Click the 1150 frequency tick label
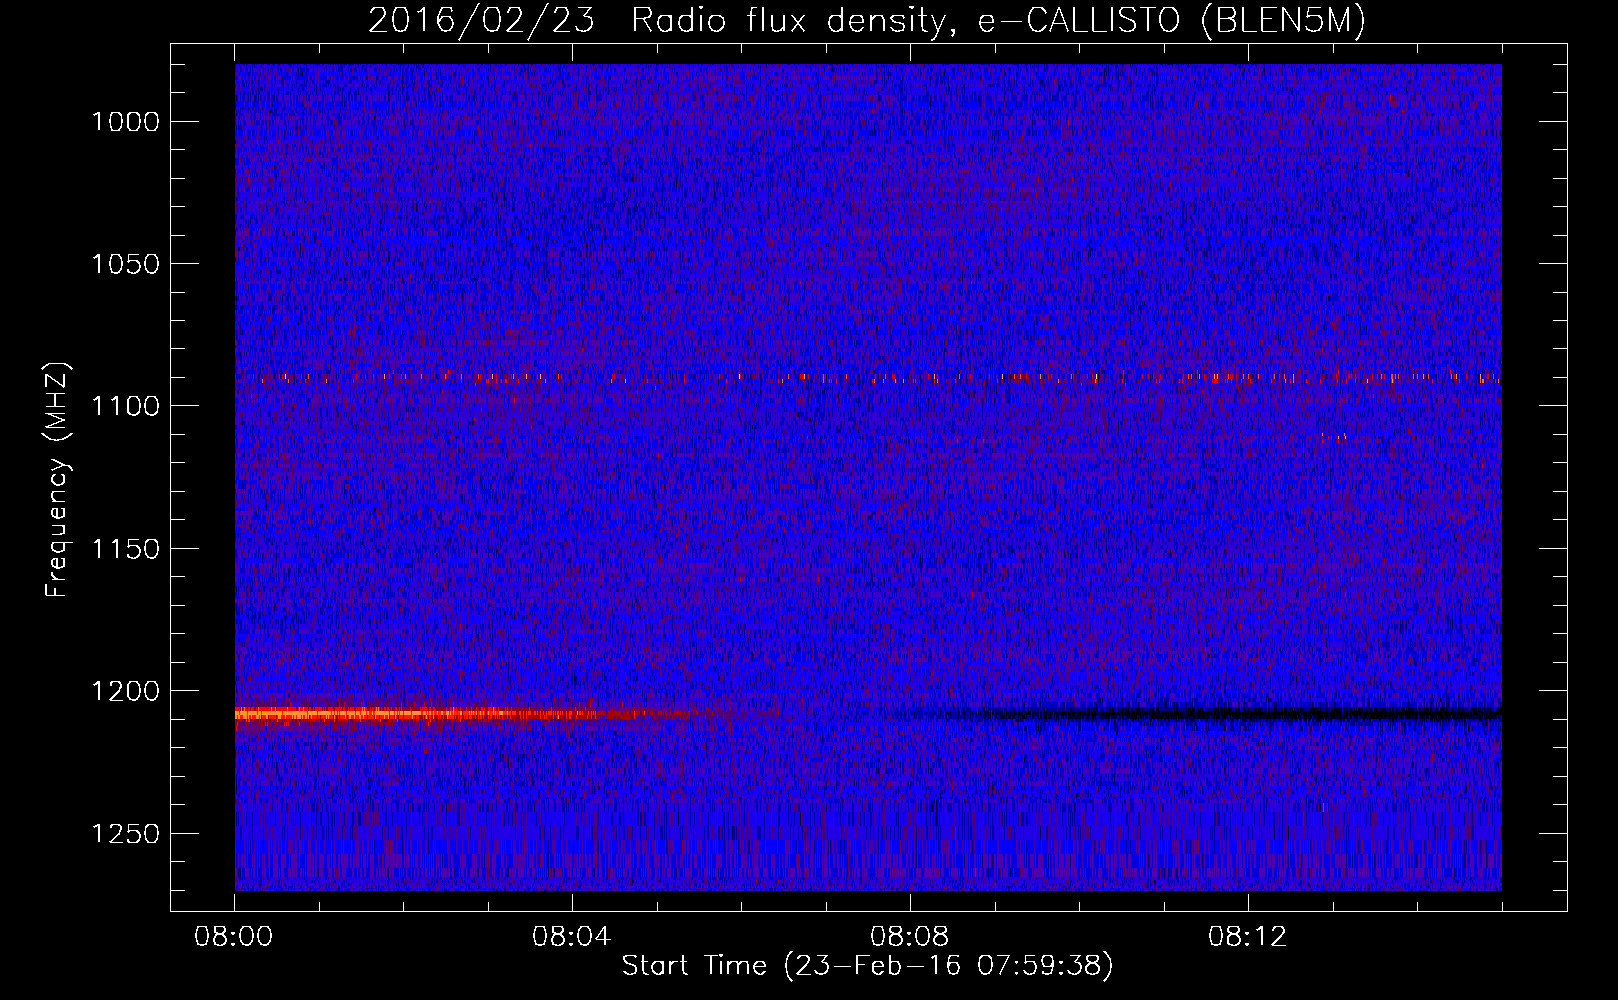 (x=126, y=549)
